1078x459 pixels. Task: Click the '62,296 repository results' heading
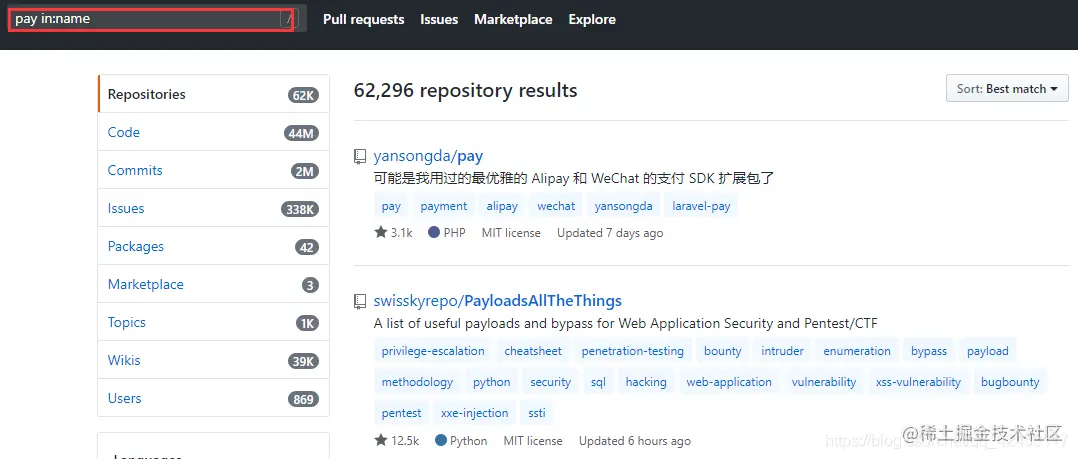point(465,90)
